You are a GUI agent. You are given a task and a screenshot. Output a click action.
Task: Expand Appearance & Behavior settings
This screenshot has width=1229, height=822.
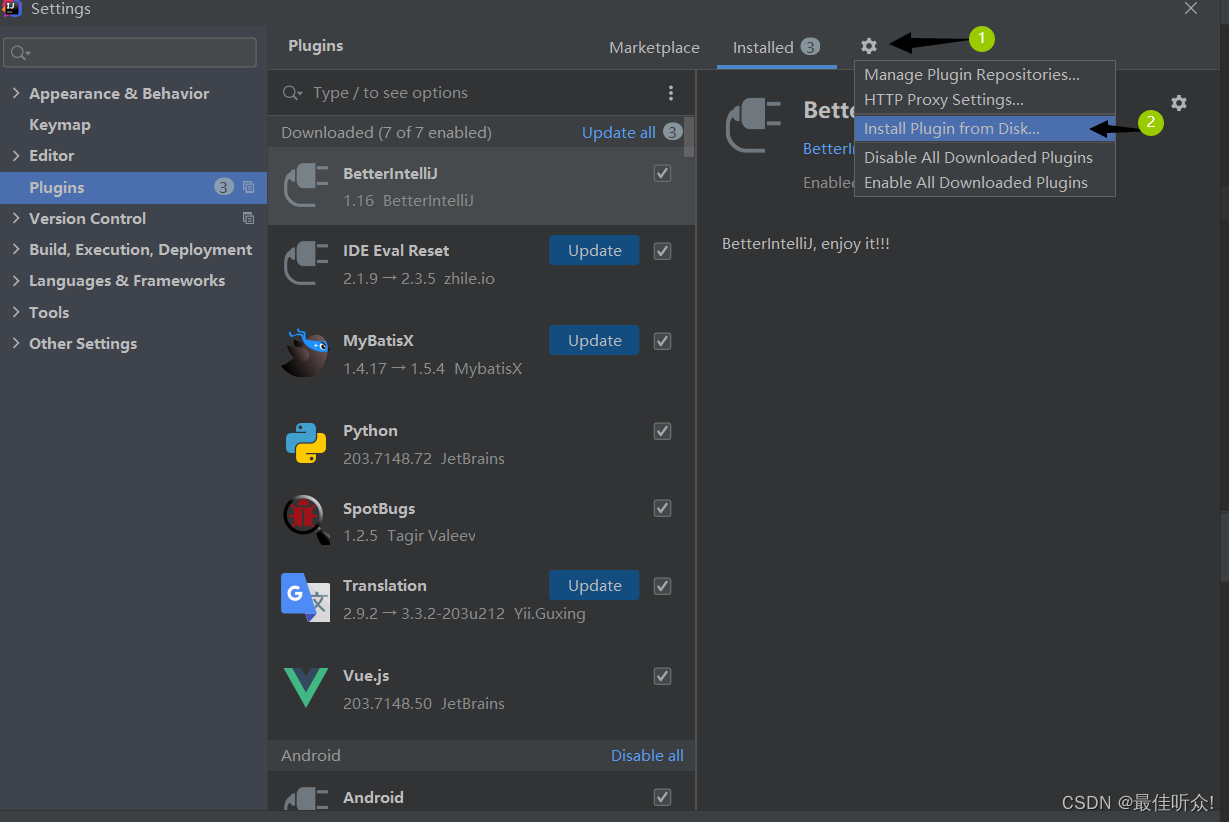[x=16, y=93]
